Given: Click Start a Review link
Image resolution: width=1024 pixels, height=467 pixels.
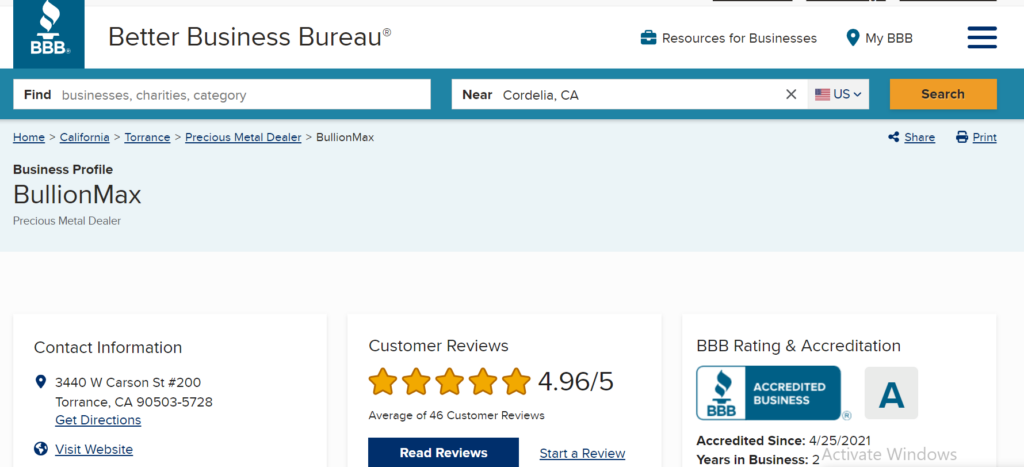Looking at the screenshot, I should pos(583,453).
